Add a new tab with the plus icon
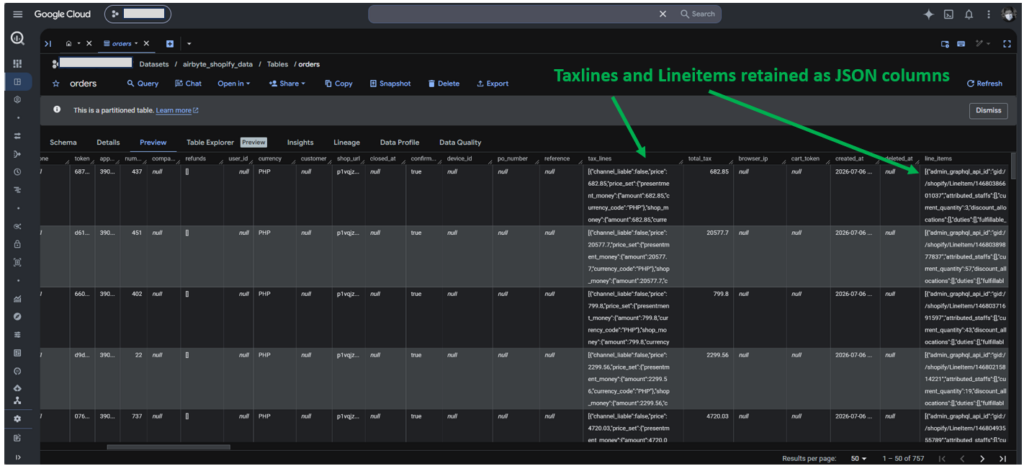Screen dimensions: 1024x466 [x=170, y=44]
